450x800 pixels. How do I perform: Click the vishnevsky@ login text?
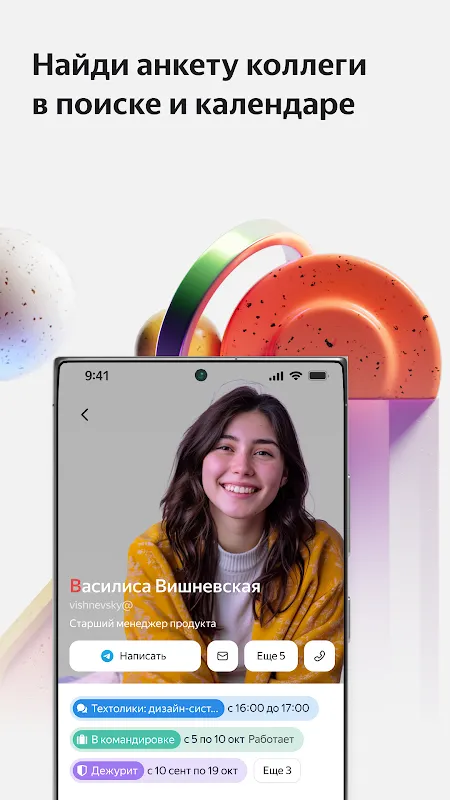(x=101, y=605)
